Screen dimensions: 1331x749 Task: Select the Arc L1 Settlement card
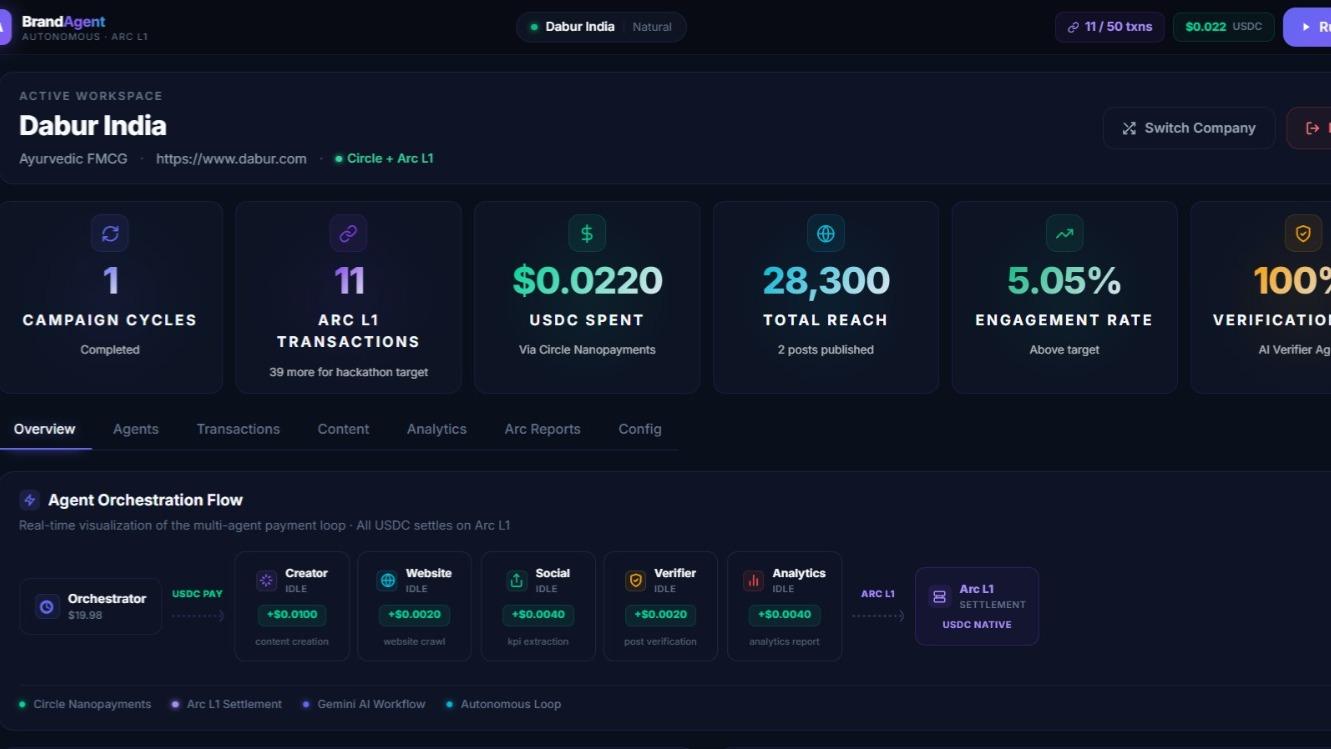[x=977, y=606]
